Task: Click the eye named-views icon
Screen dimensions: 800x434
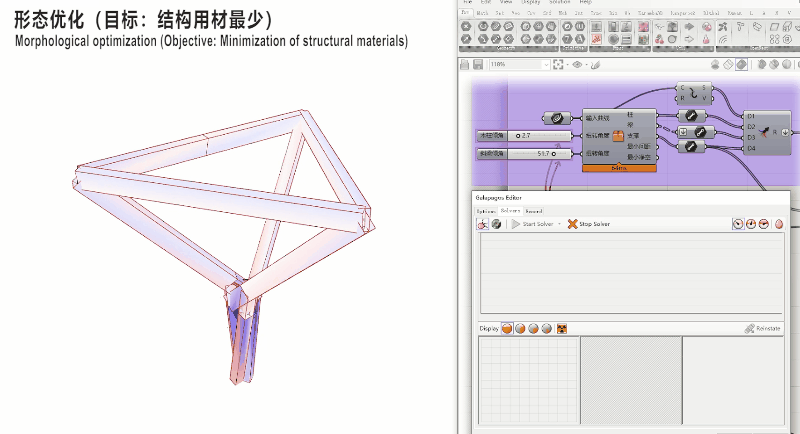Action: point(577,65)
